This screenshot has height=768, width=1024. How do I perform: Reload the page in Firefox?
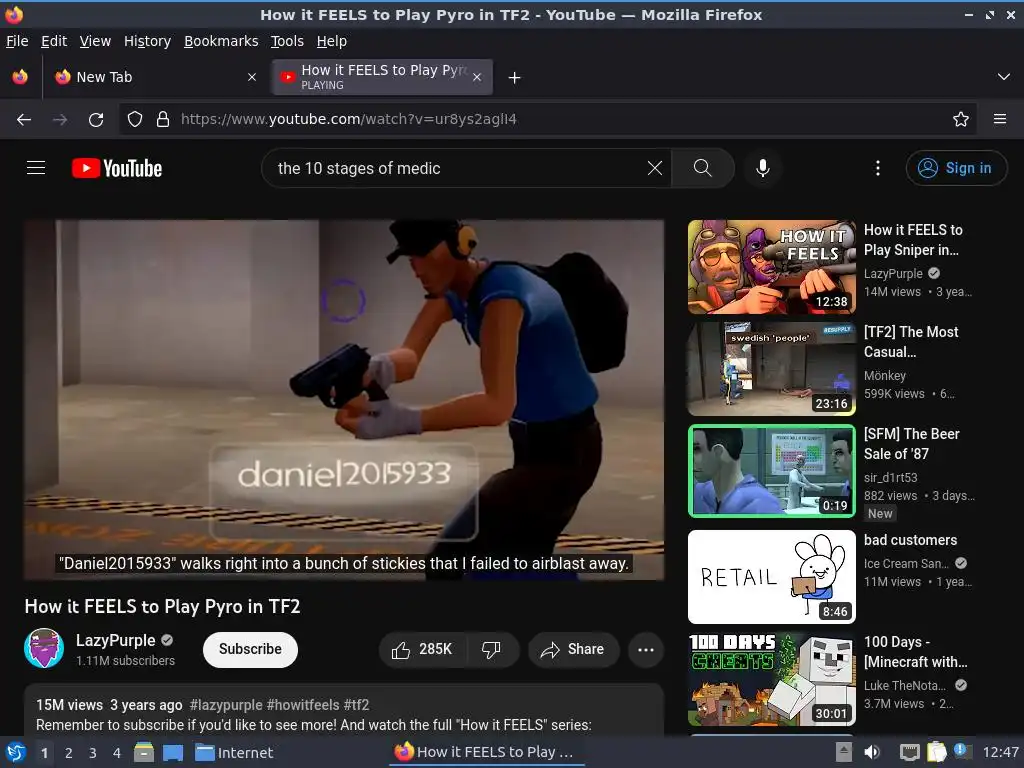(96, 120)
